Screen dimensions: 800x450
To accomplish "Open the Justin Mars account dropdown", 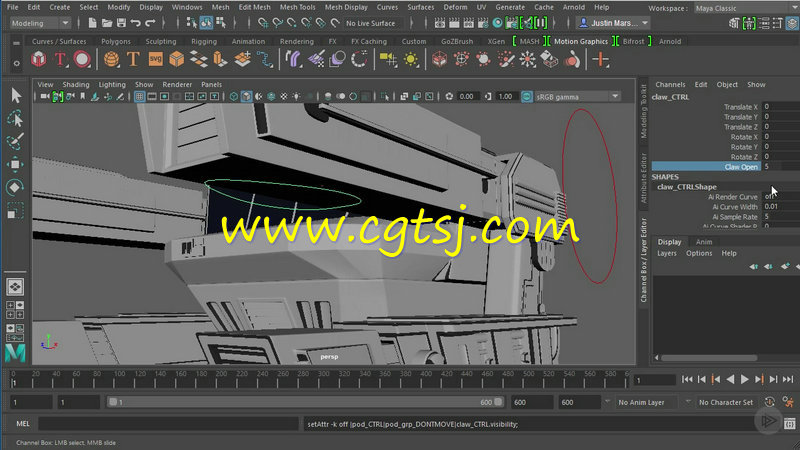I will 613,23.
